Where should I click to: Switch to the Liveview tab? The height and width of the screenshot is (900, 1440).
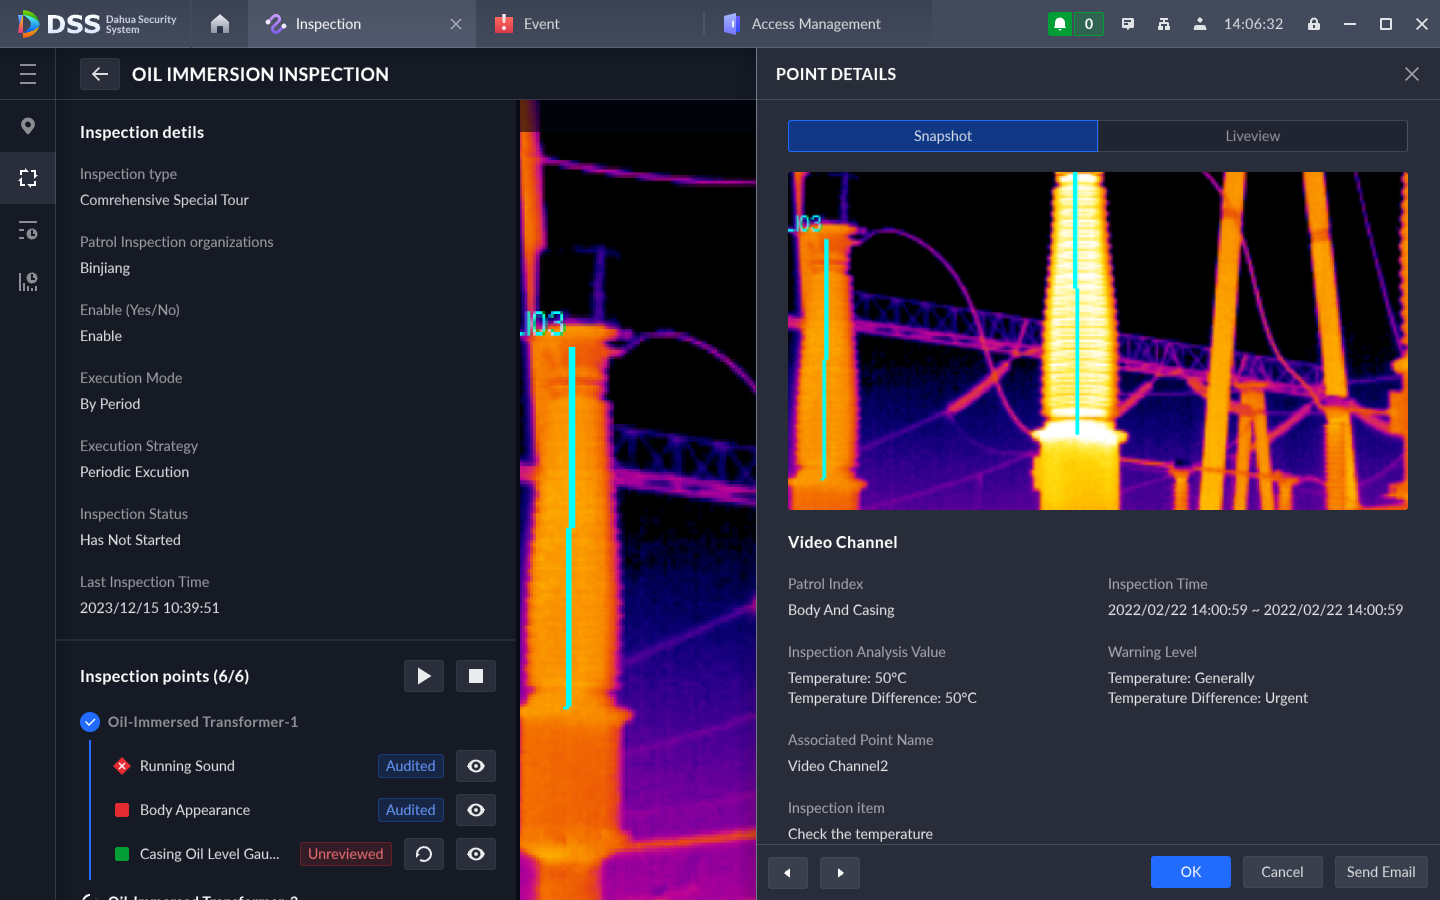[x=1252, y=136]
